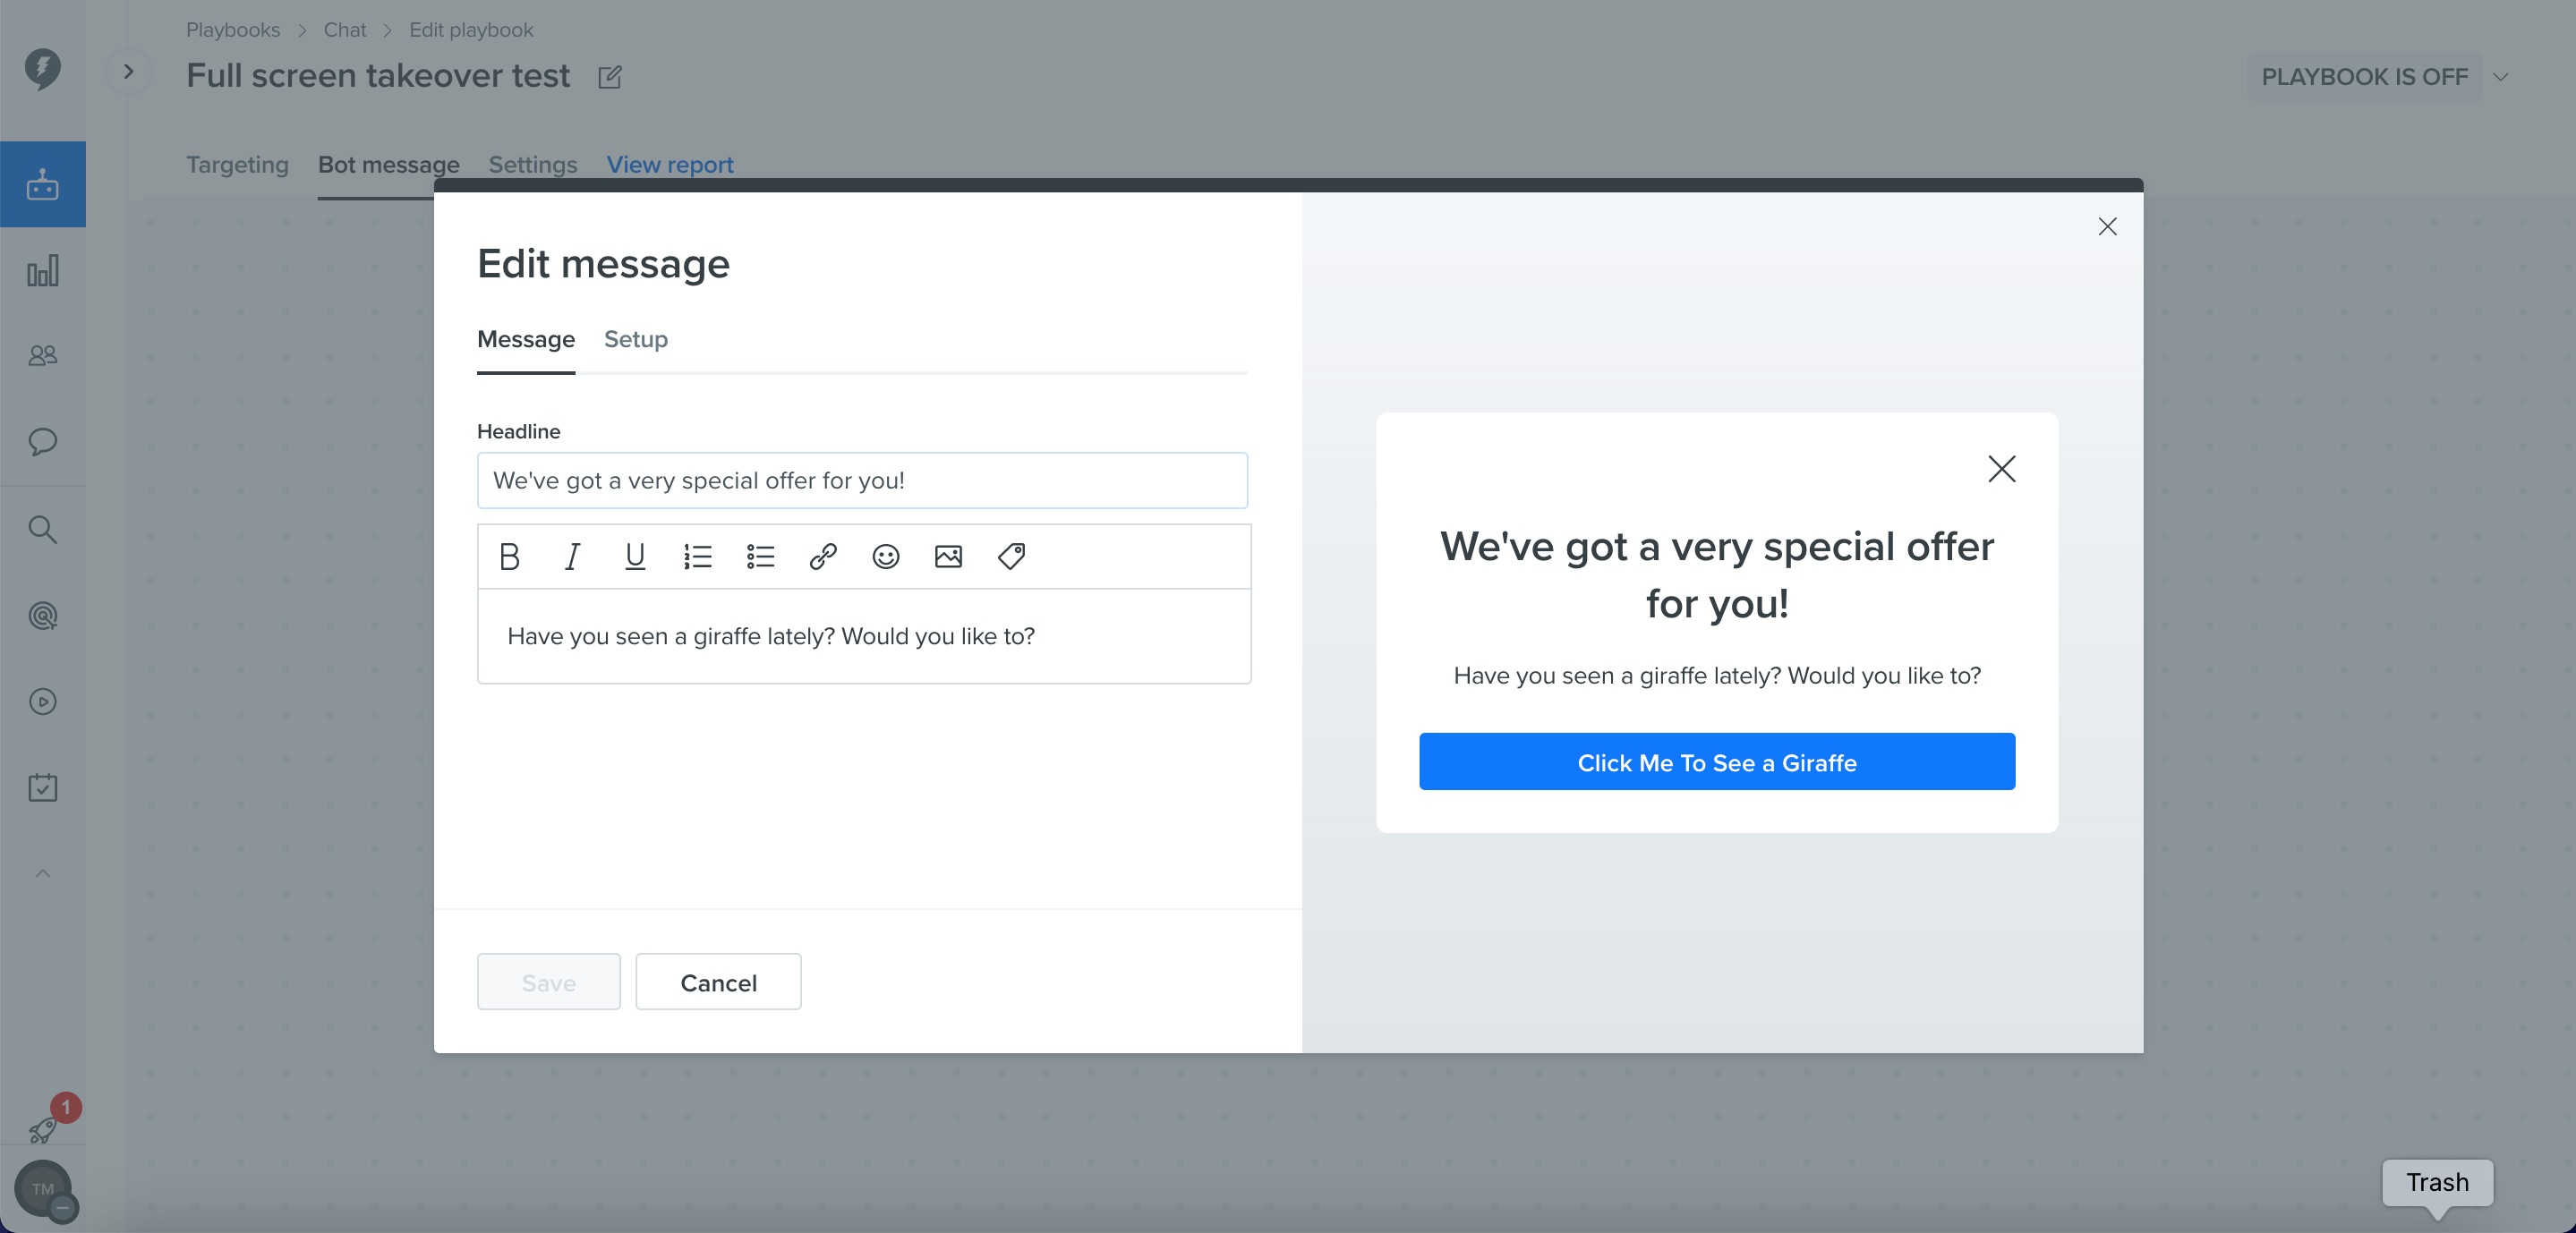Screen dimensions: 2576x1233
Task: Click the Trash tooltip button
Action: (2437, 1183)
